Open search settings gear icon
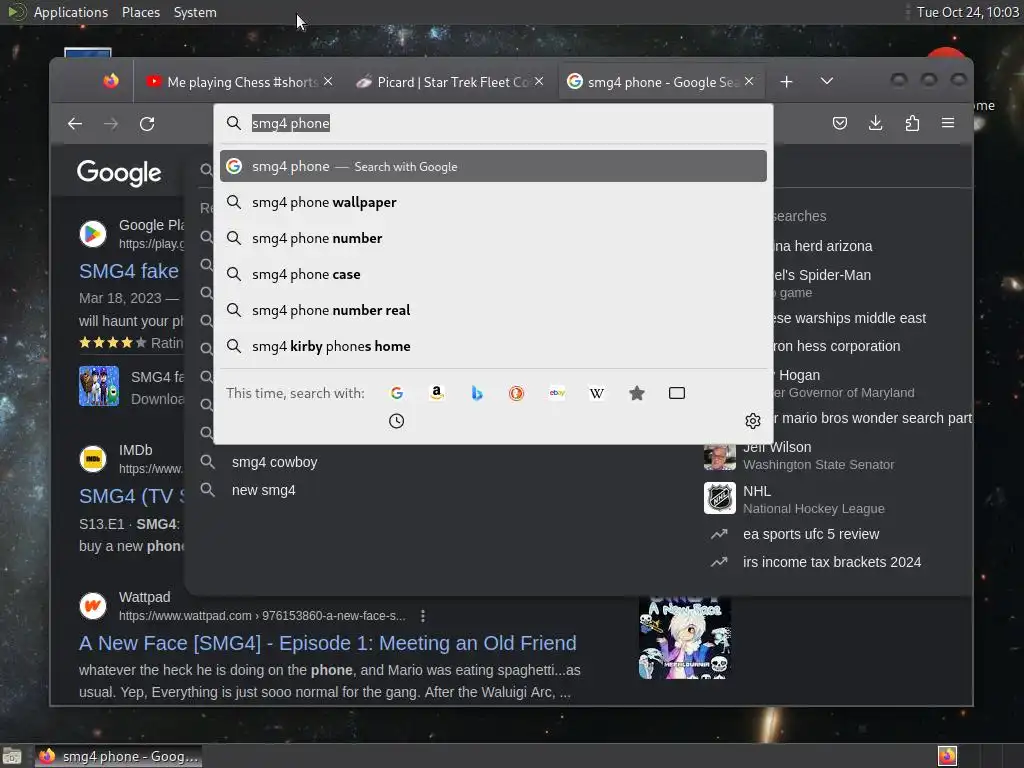This screenshot has height=768, width=1024. (753, 421)
